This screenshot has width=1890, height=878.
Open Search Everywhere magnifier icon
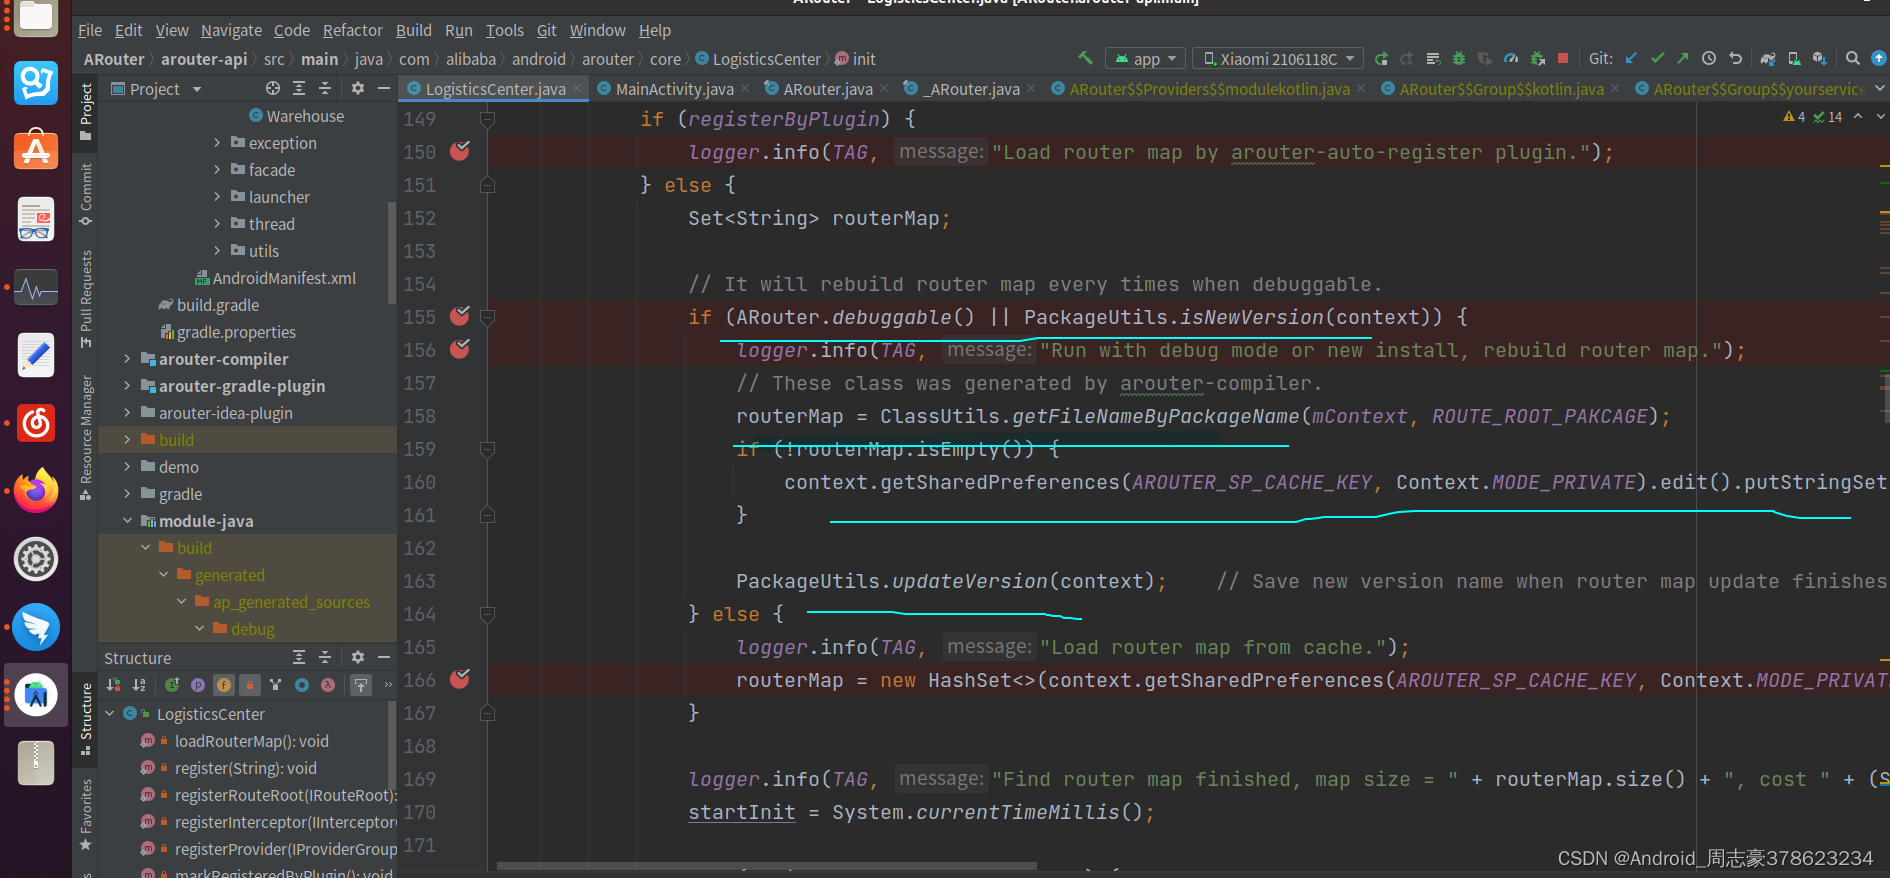(x=1852, y=59)
